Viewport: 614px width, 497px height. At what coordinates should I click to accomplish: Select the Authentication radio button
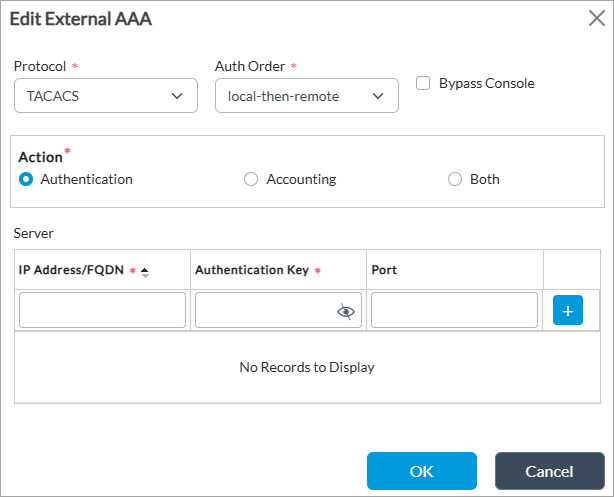[x=26, y=179]
